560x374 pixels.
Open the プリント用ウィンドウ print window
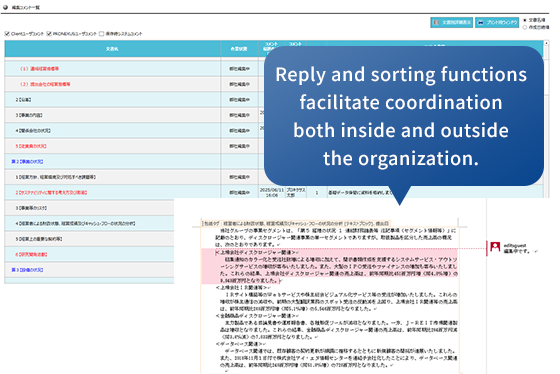(x=497, y=23)
